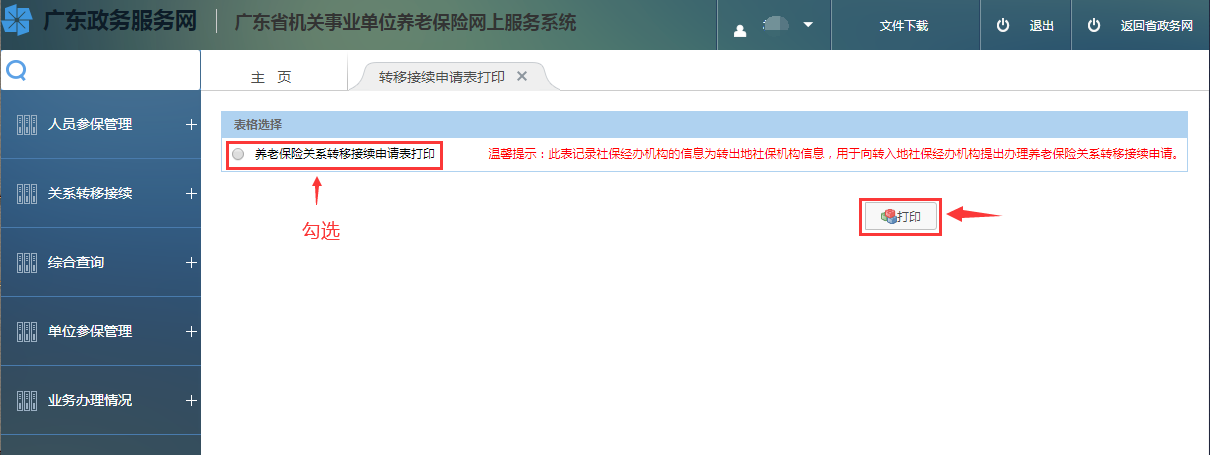Viewport: 1210px width, 455px height.
Task: Open 文件下载 in the top bar
Action: pos(903,26)
